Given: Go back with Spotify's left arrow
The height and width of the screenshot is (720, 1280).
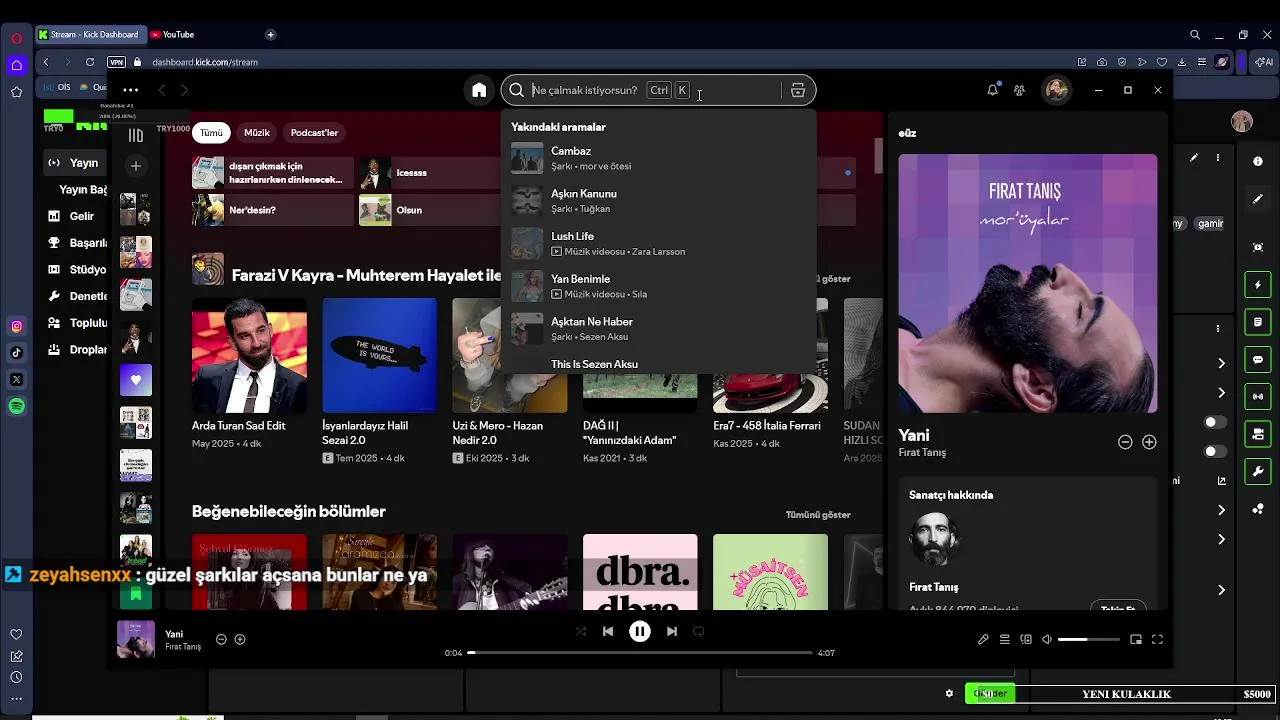Looking at the screenshot, I should pos(162,90).
